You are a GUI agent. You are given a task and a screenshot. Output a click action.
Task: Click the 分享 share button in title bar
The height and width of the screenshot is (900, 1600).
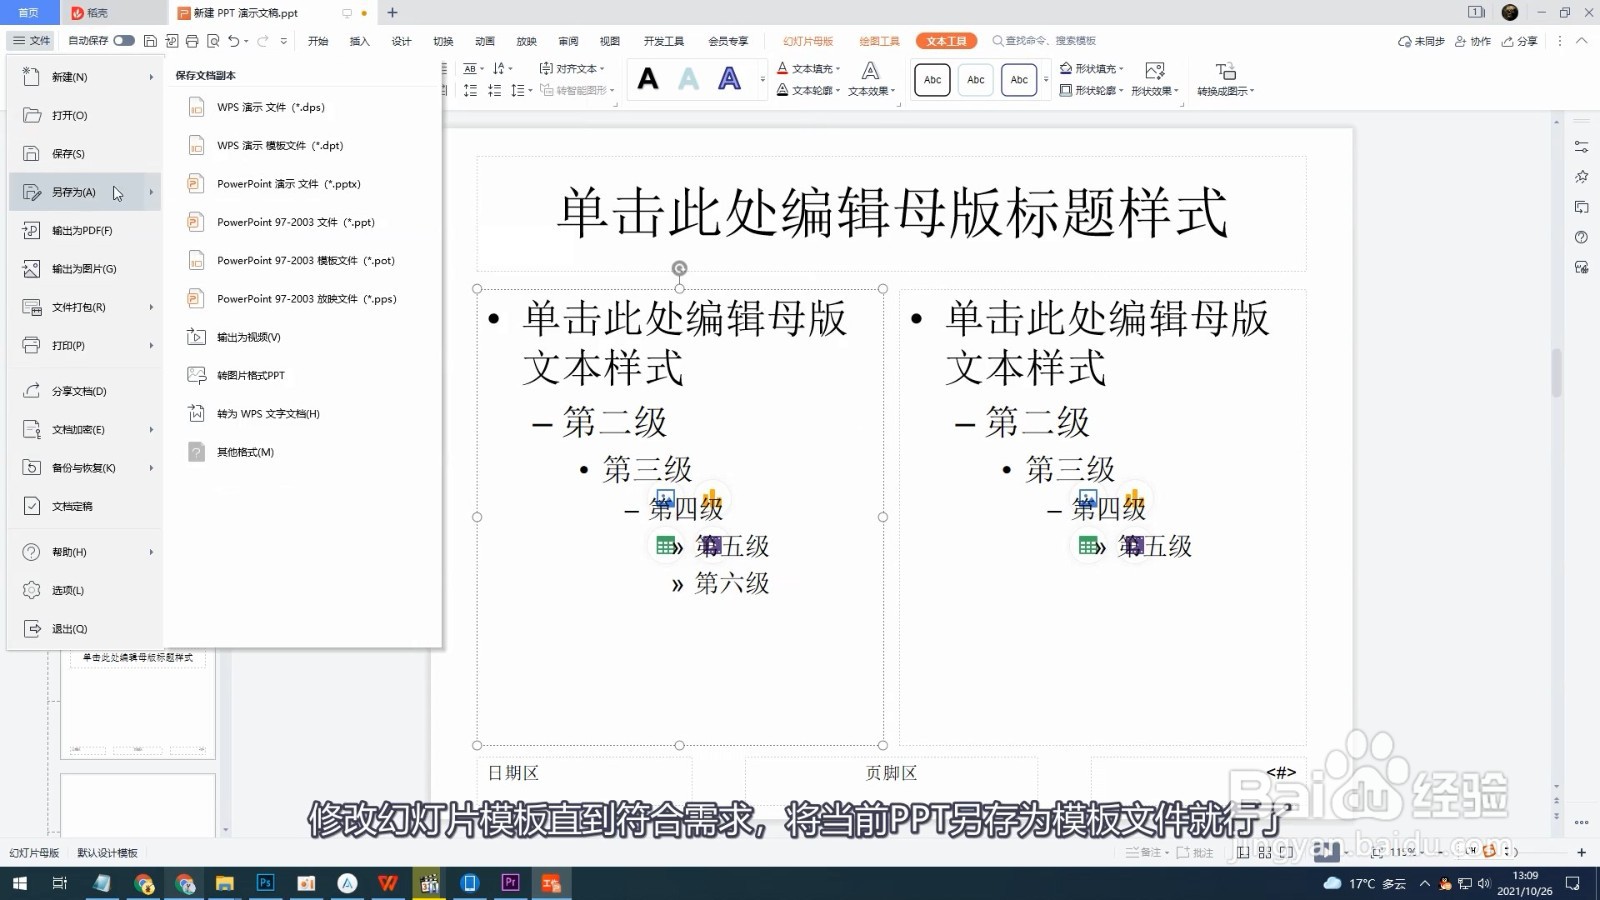(x=1520, y=41)
